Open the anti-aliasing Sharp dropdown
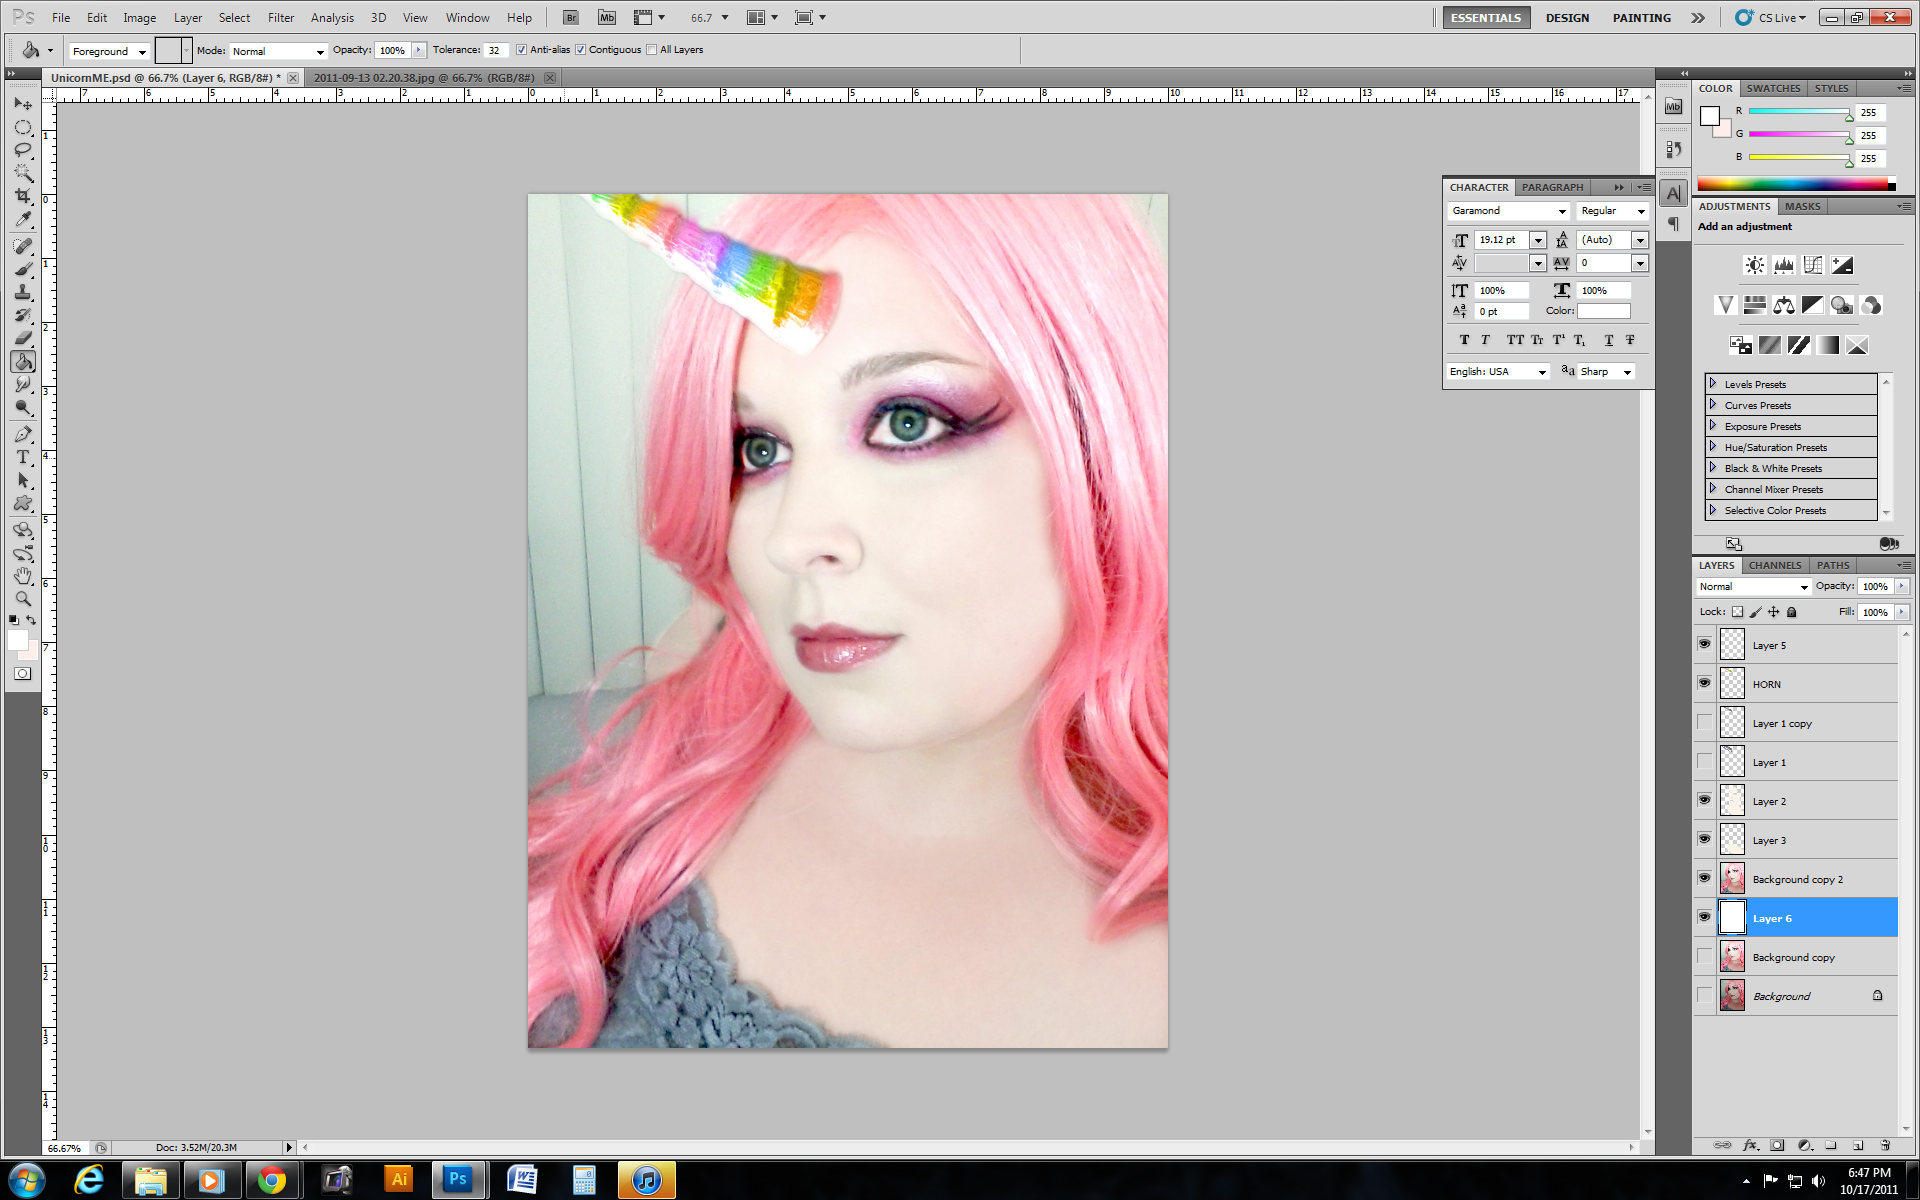The image size is (1920, 1200). [x=1606, y=372]
